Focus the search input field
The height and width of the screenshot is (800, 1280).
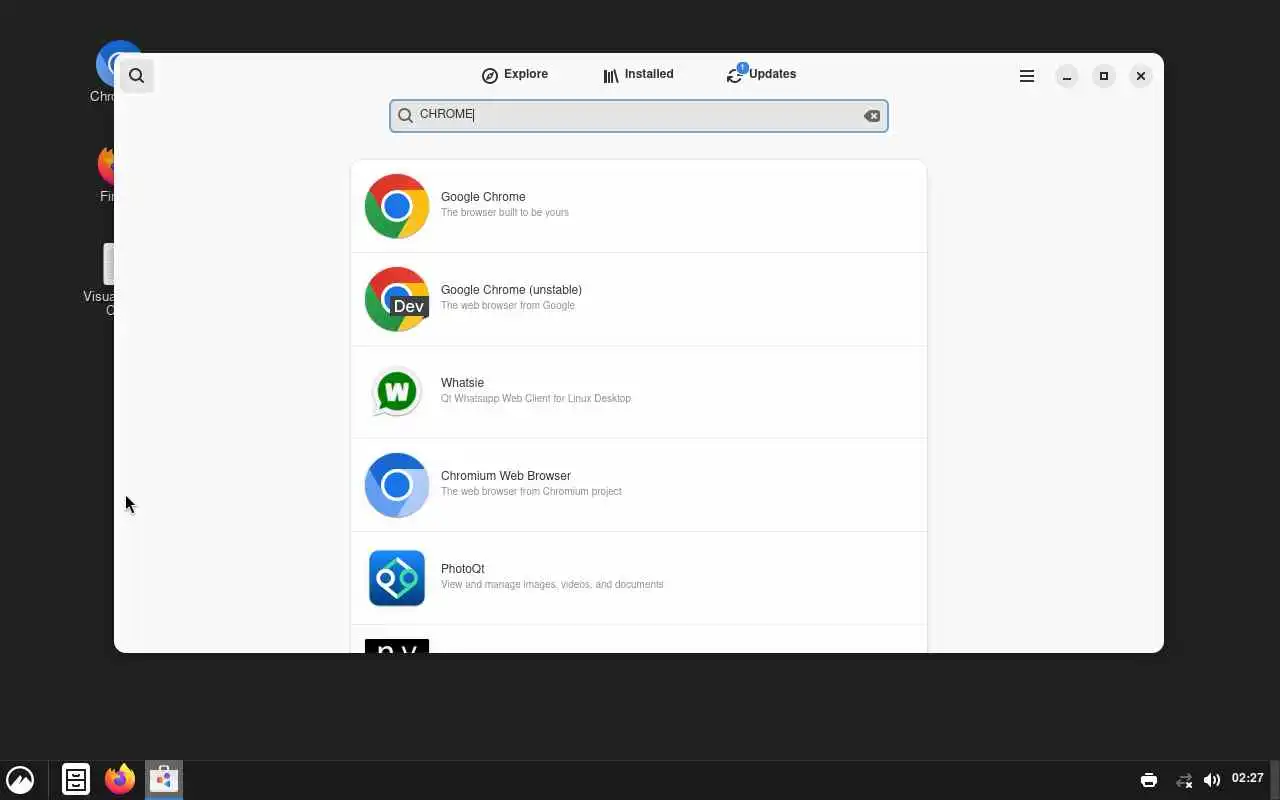639,115
